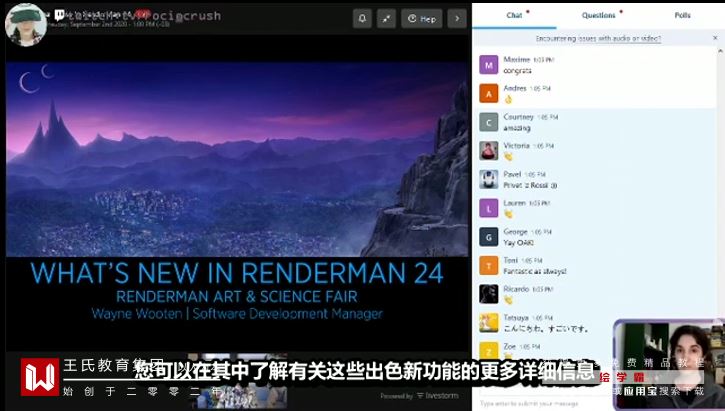Click the right chevron collapse sidebar button
This screenshot has width=725, height=411.
(457, 18)
